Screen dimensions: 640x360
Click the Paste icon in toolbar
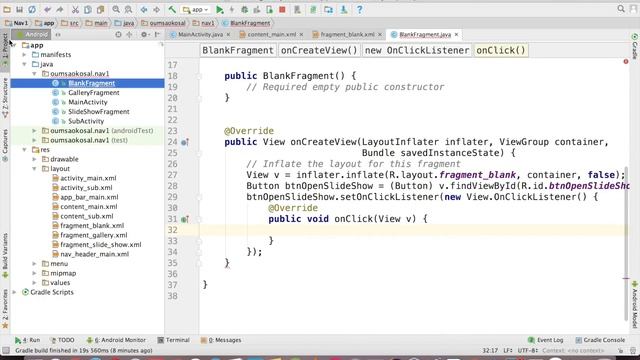(100, 9)
